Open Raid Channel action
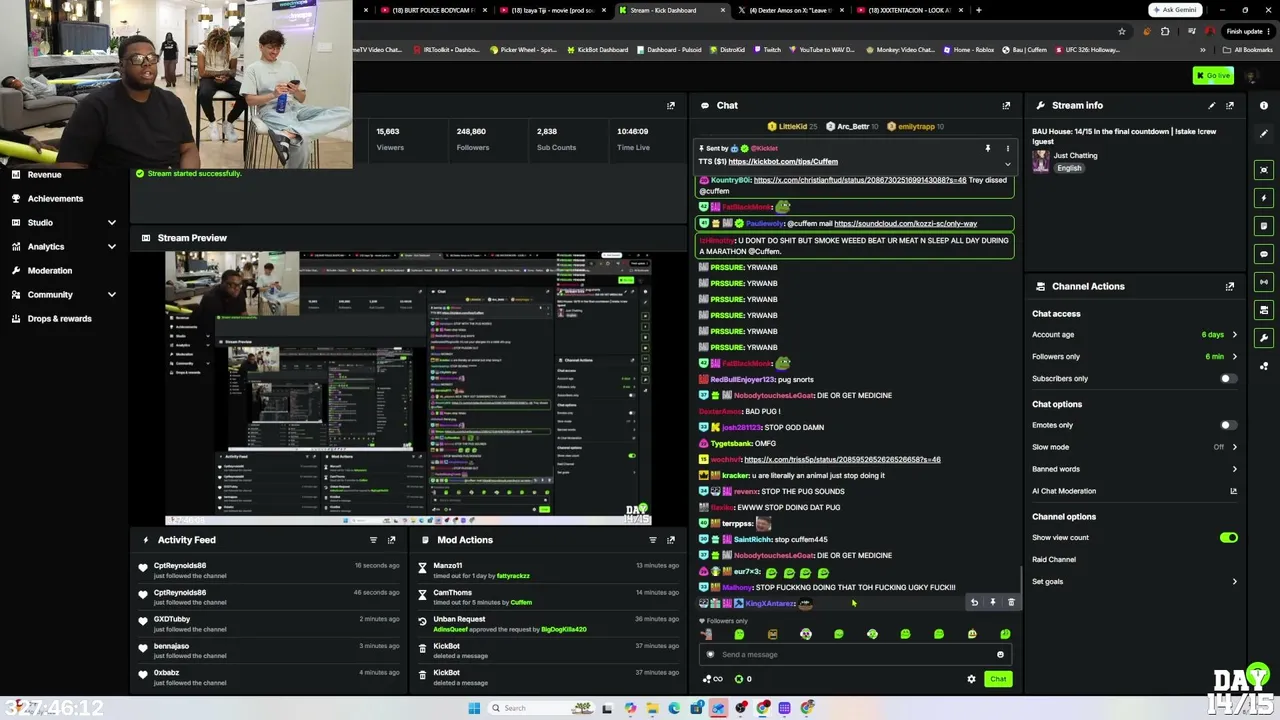The height and width of the screenshot is (720, 1280). (1054, 560)
